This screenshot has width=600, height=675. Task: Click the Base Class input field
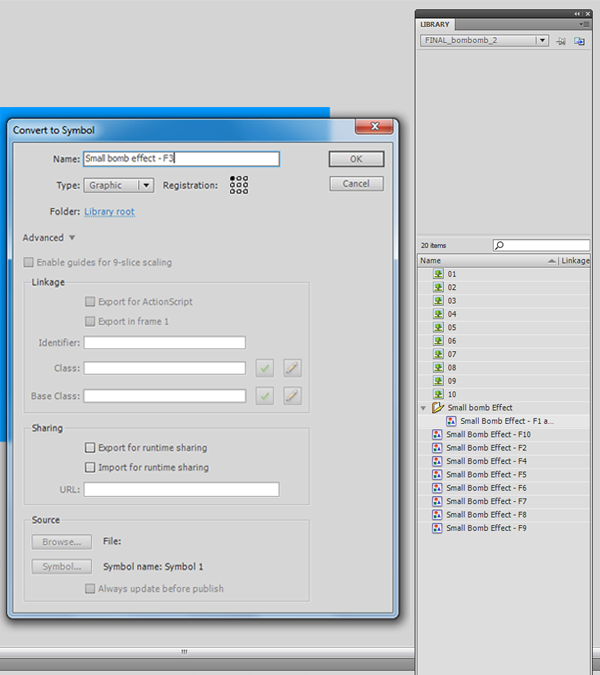pyautogui.click(x=165, y=396)
